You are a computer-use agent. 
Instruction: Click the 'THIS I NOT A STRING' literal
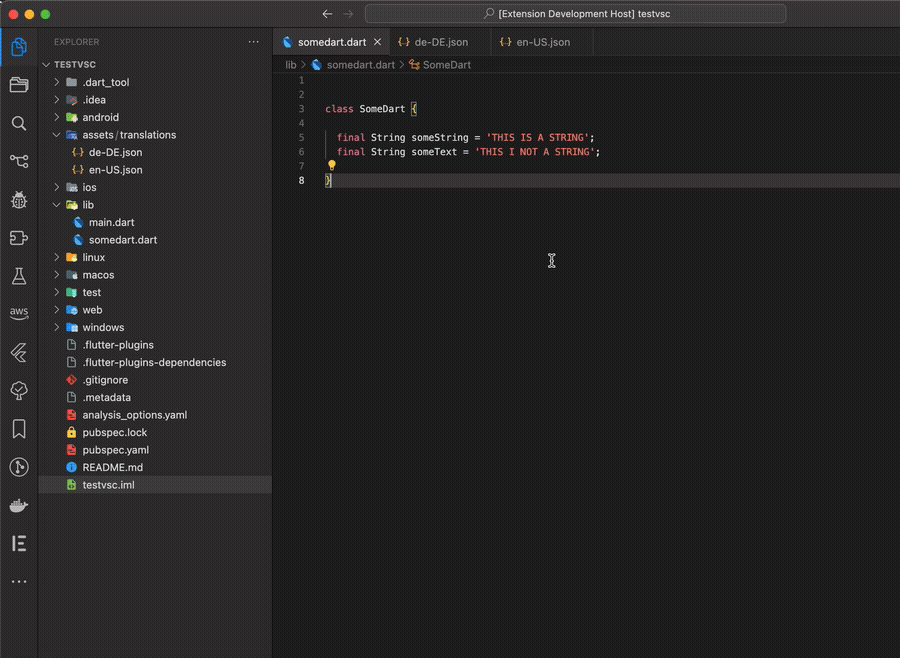tap(534, 152)
